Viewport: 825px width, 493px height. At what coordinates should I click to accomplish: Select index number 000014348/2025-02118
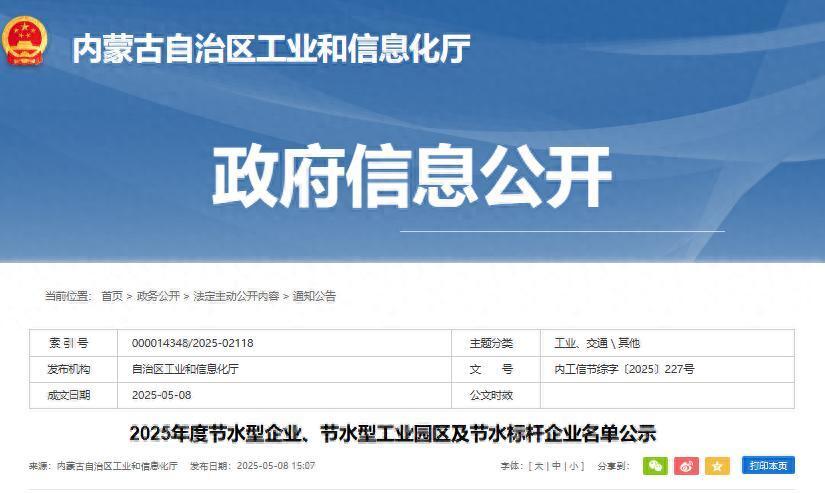point(193,343)
